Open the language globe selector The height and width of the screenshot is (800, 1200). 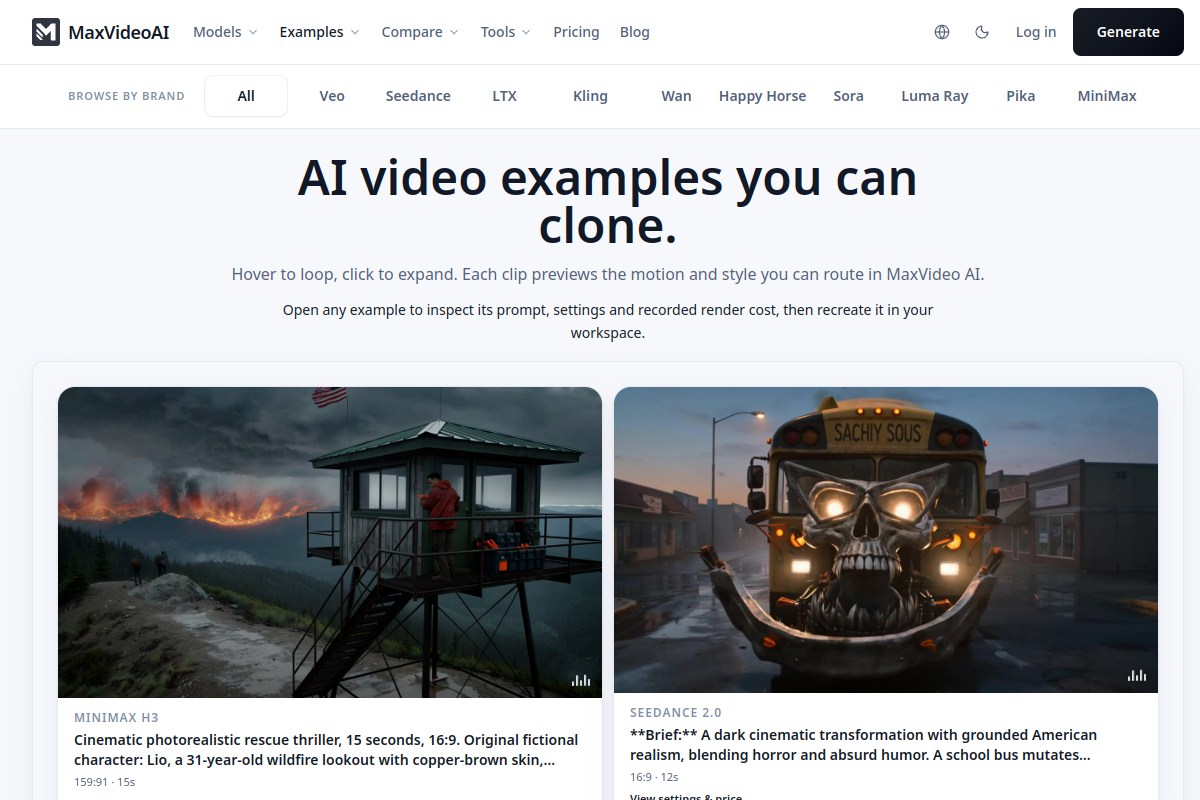point(942,32)
